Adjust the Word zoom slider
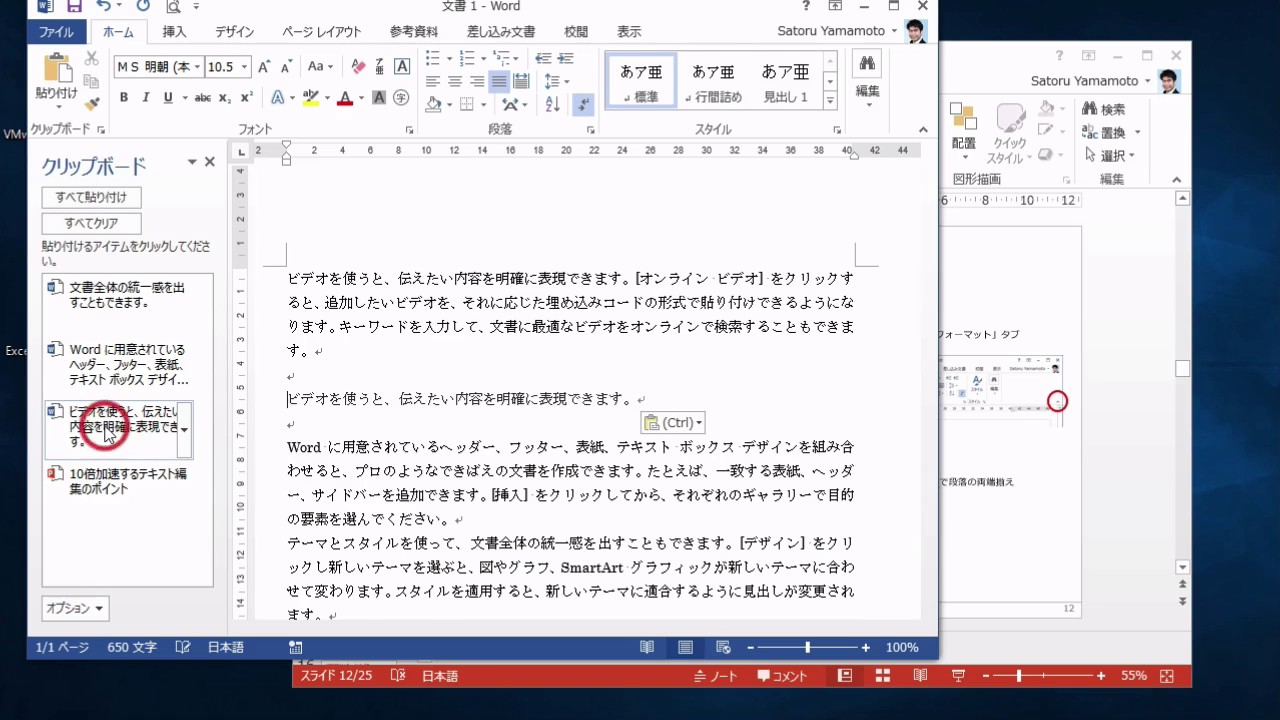The width and height of the screenshot is (1280, 720). point(807,648)
